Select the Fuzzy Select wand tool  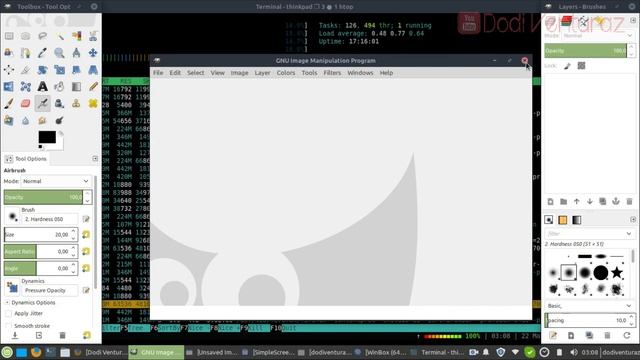click(60, 36)
